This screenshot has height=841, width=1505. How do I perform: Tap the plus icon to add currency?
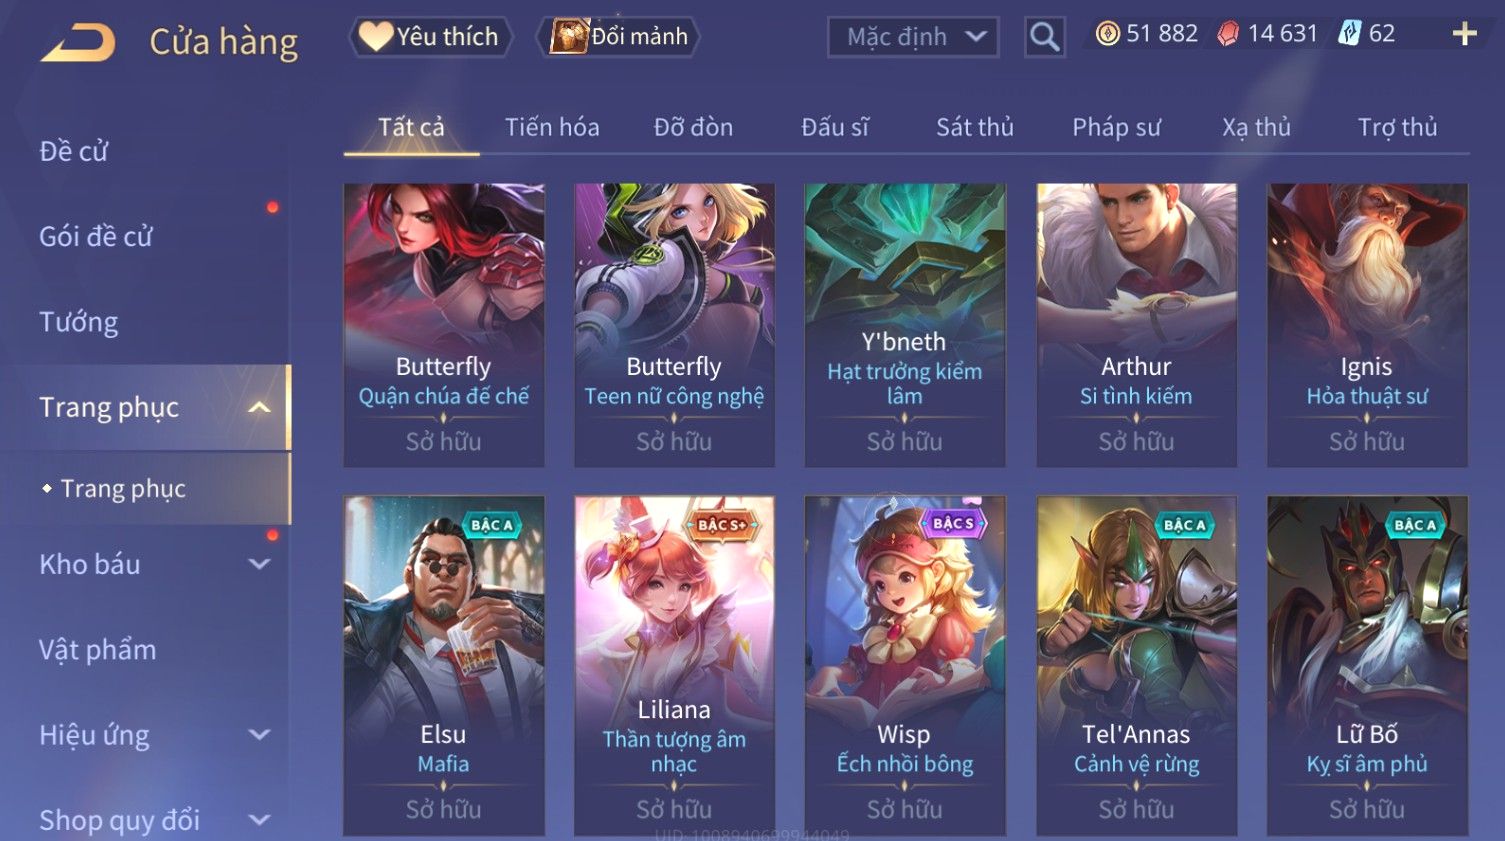(x=1464, y=34)
